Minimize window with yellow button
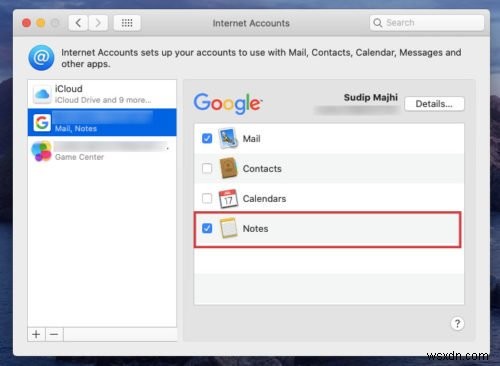Screen dimensions: 500x366 point(41,23)
